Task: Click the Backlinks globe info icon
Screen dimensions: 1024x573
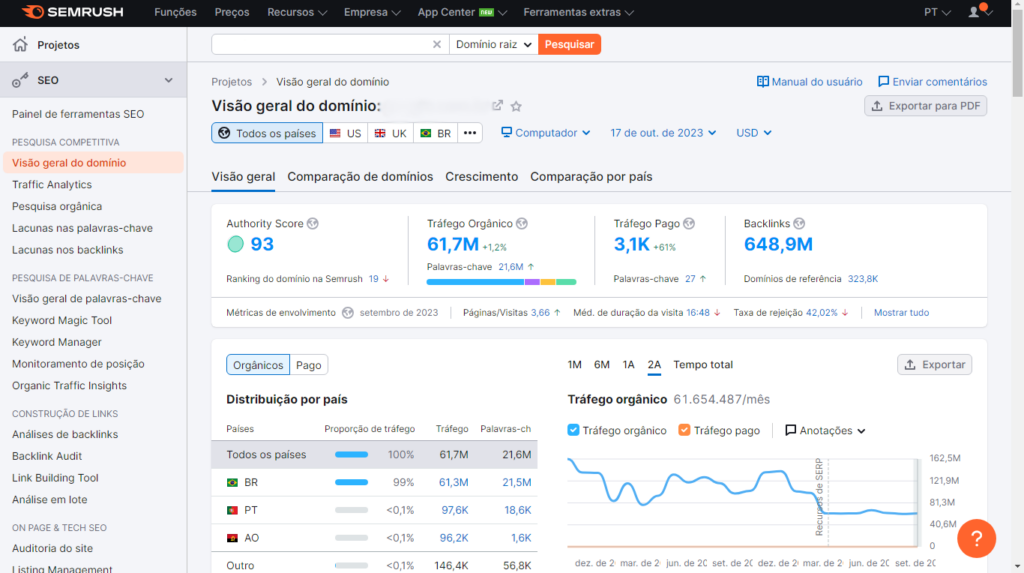Action: point(799,223)
